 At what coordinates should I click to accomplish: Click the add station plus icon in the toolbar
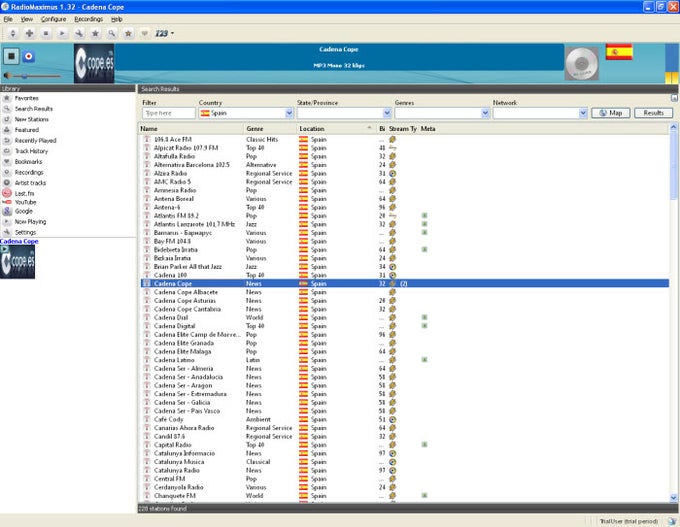(29, 33)
